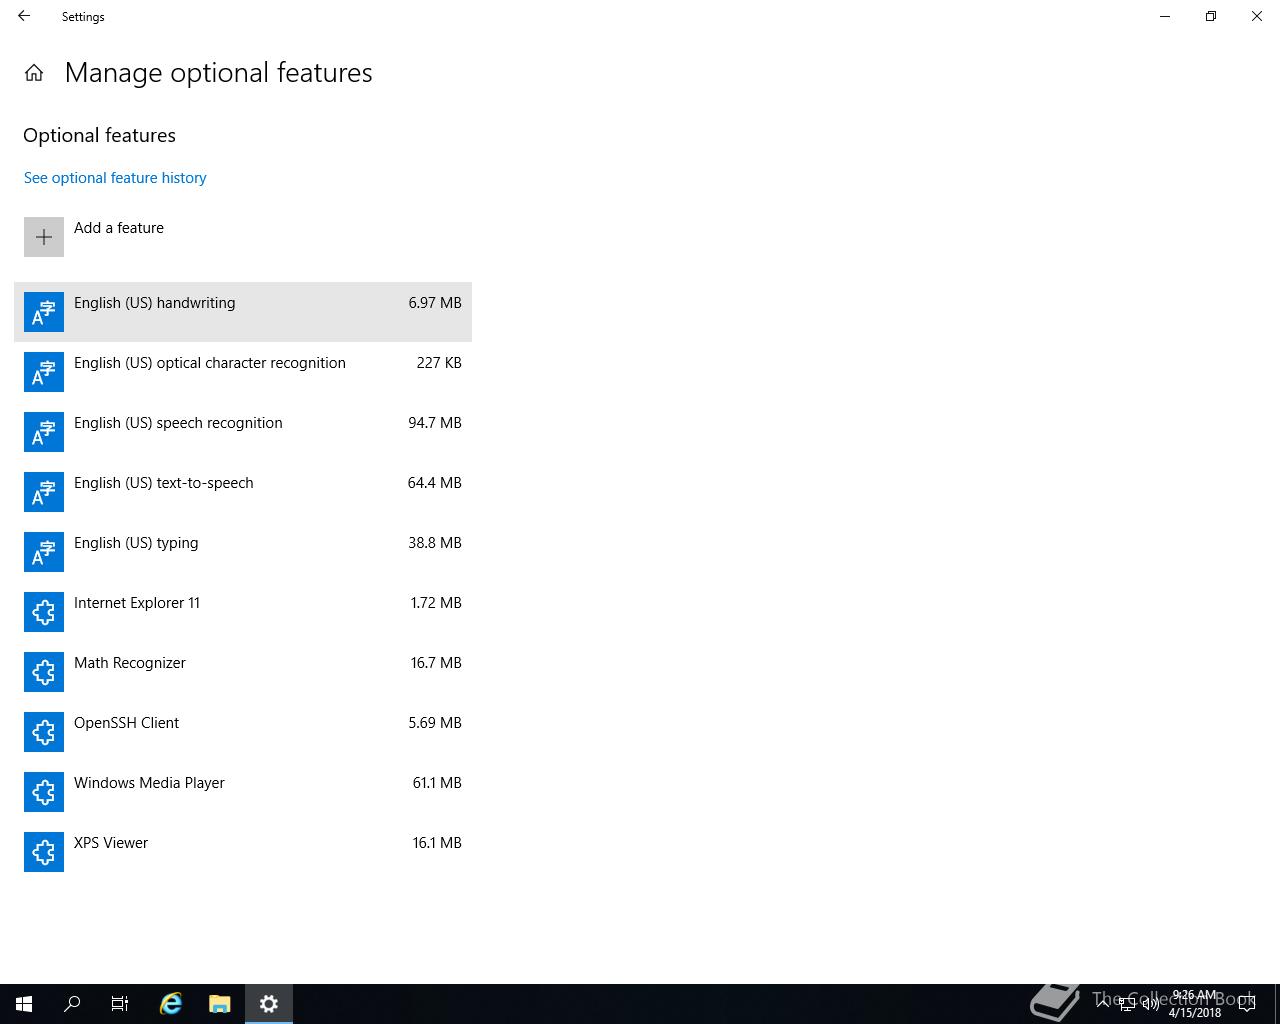Select English (US) optical character recognition
The width and height of the screenshot is (1280, 1024).
243,372
